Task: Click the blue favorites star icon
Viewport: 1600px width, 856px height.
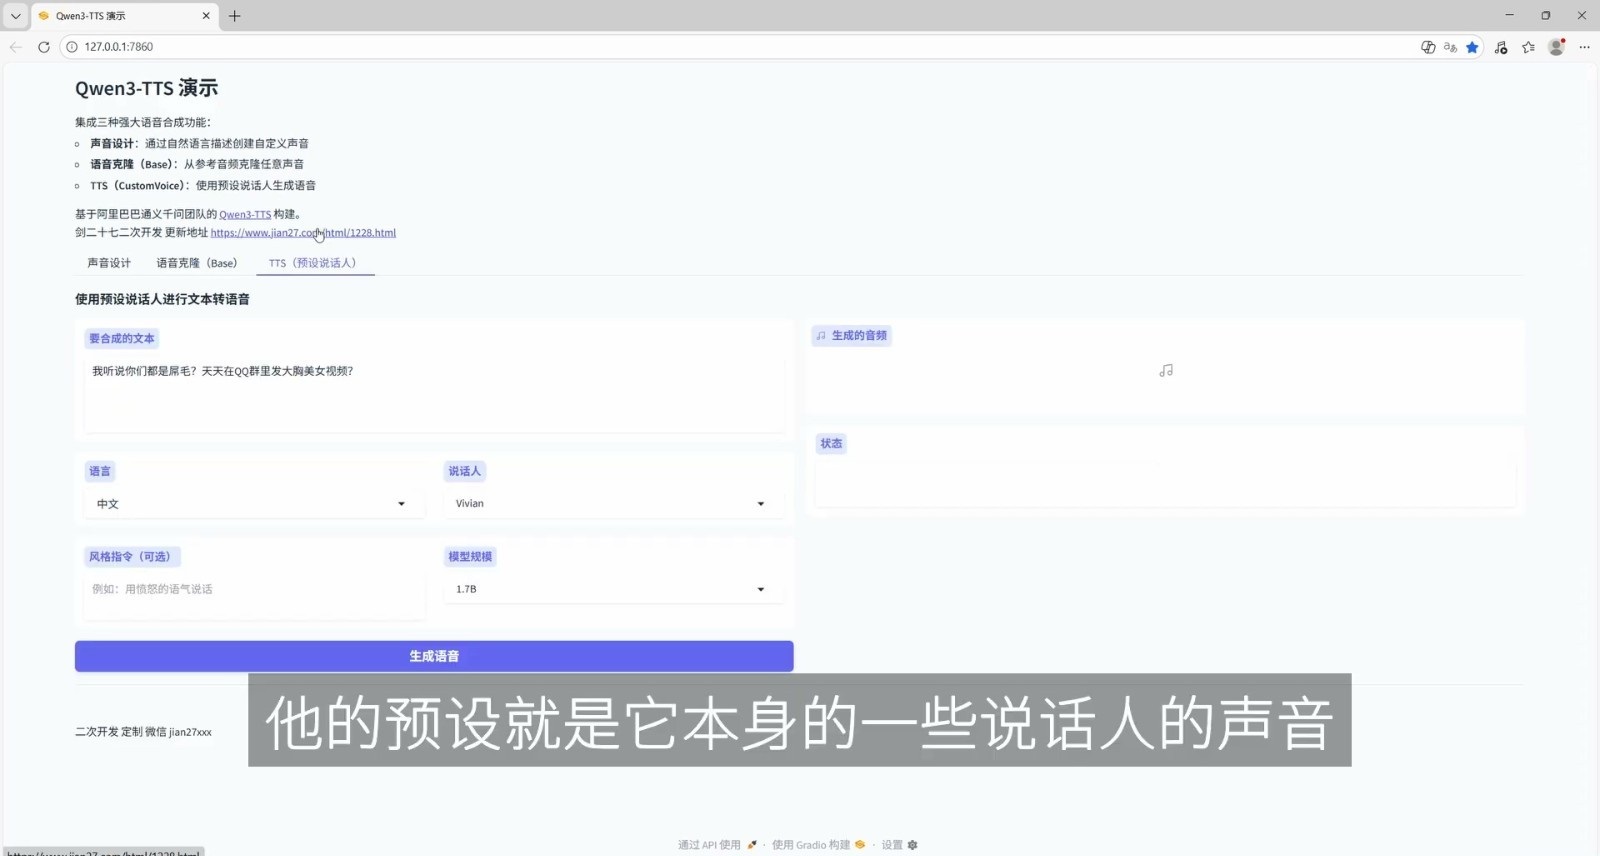Action: point(1472,47)
